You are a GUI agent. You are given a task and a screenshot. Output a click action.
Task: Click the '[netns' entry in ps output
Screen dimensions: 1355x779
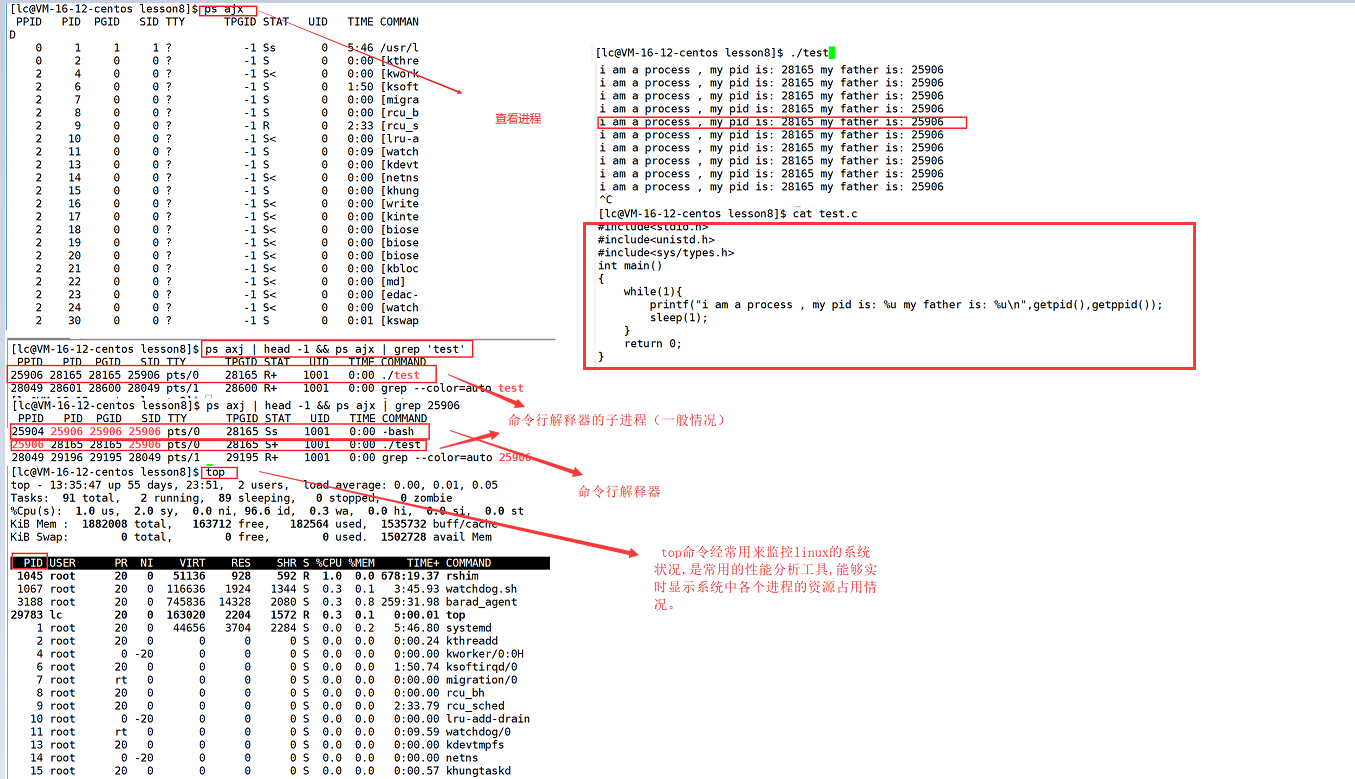(399, 178)
